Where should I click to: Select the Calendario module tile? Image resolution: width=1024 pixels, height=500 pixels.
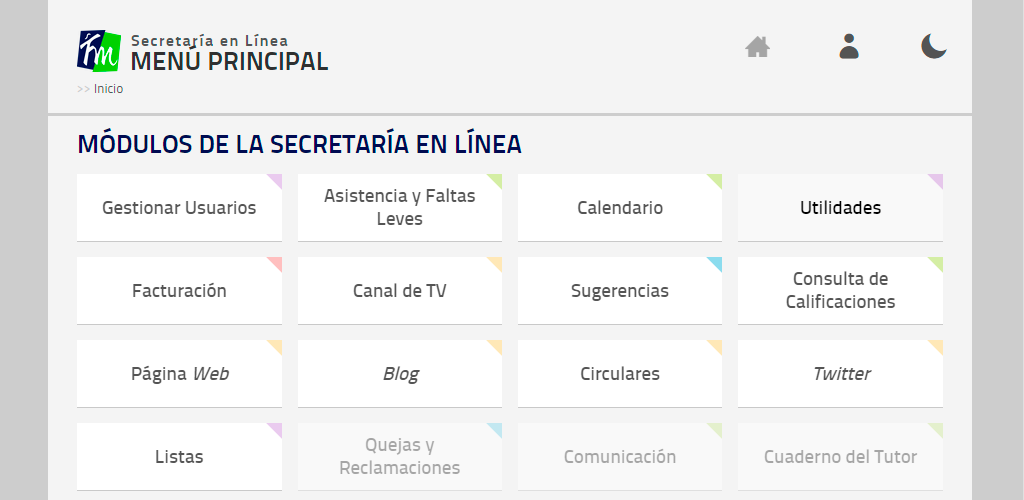pos(619,208)
